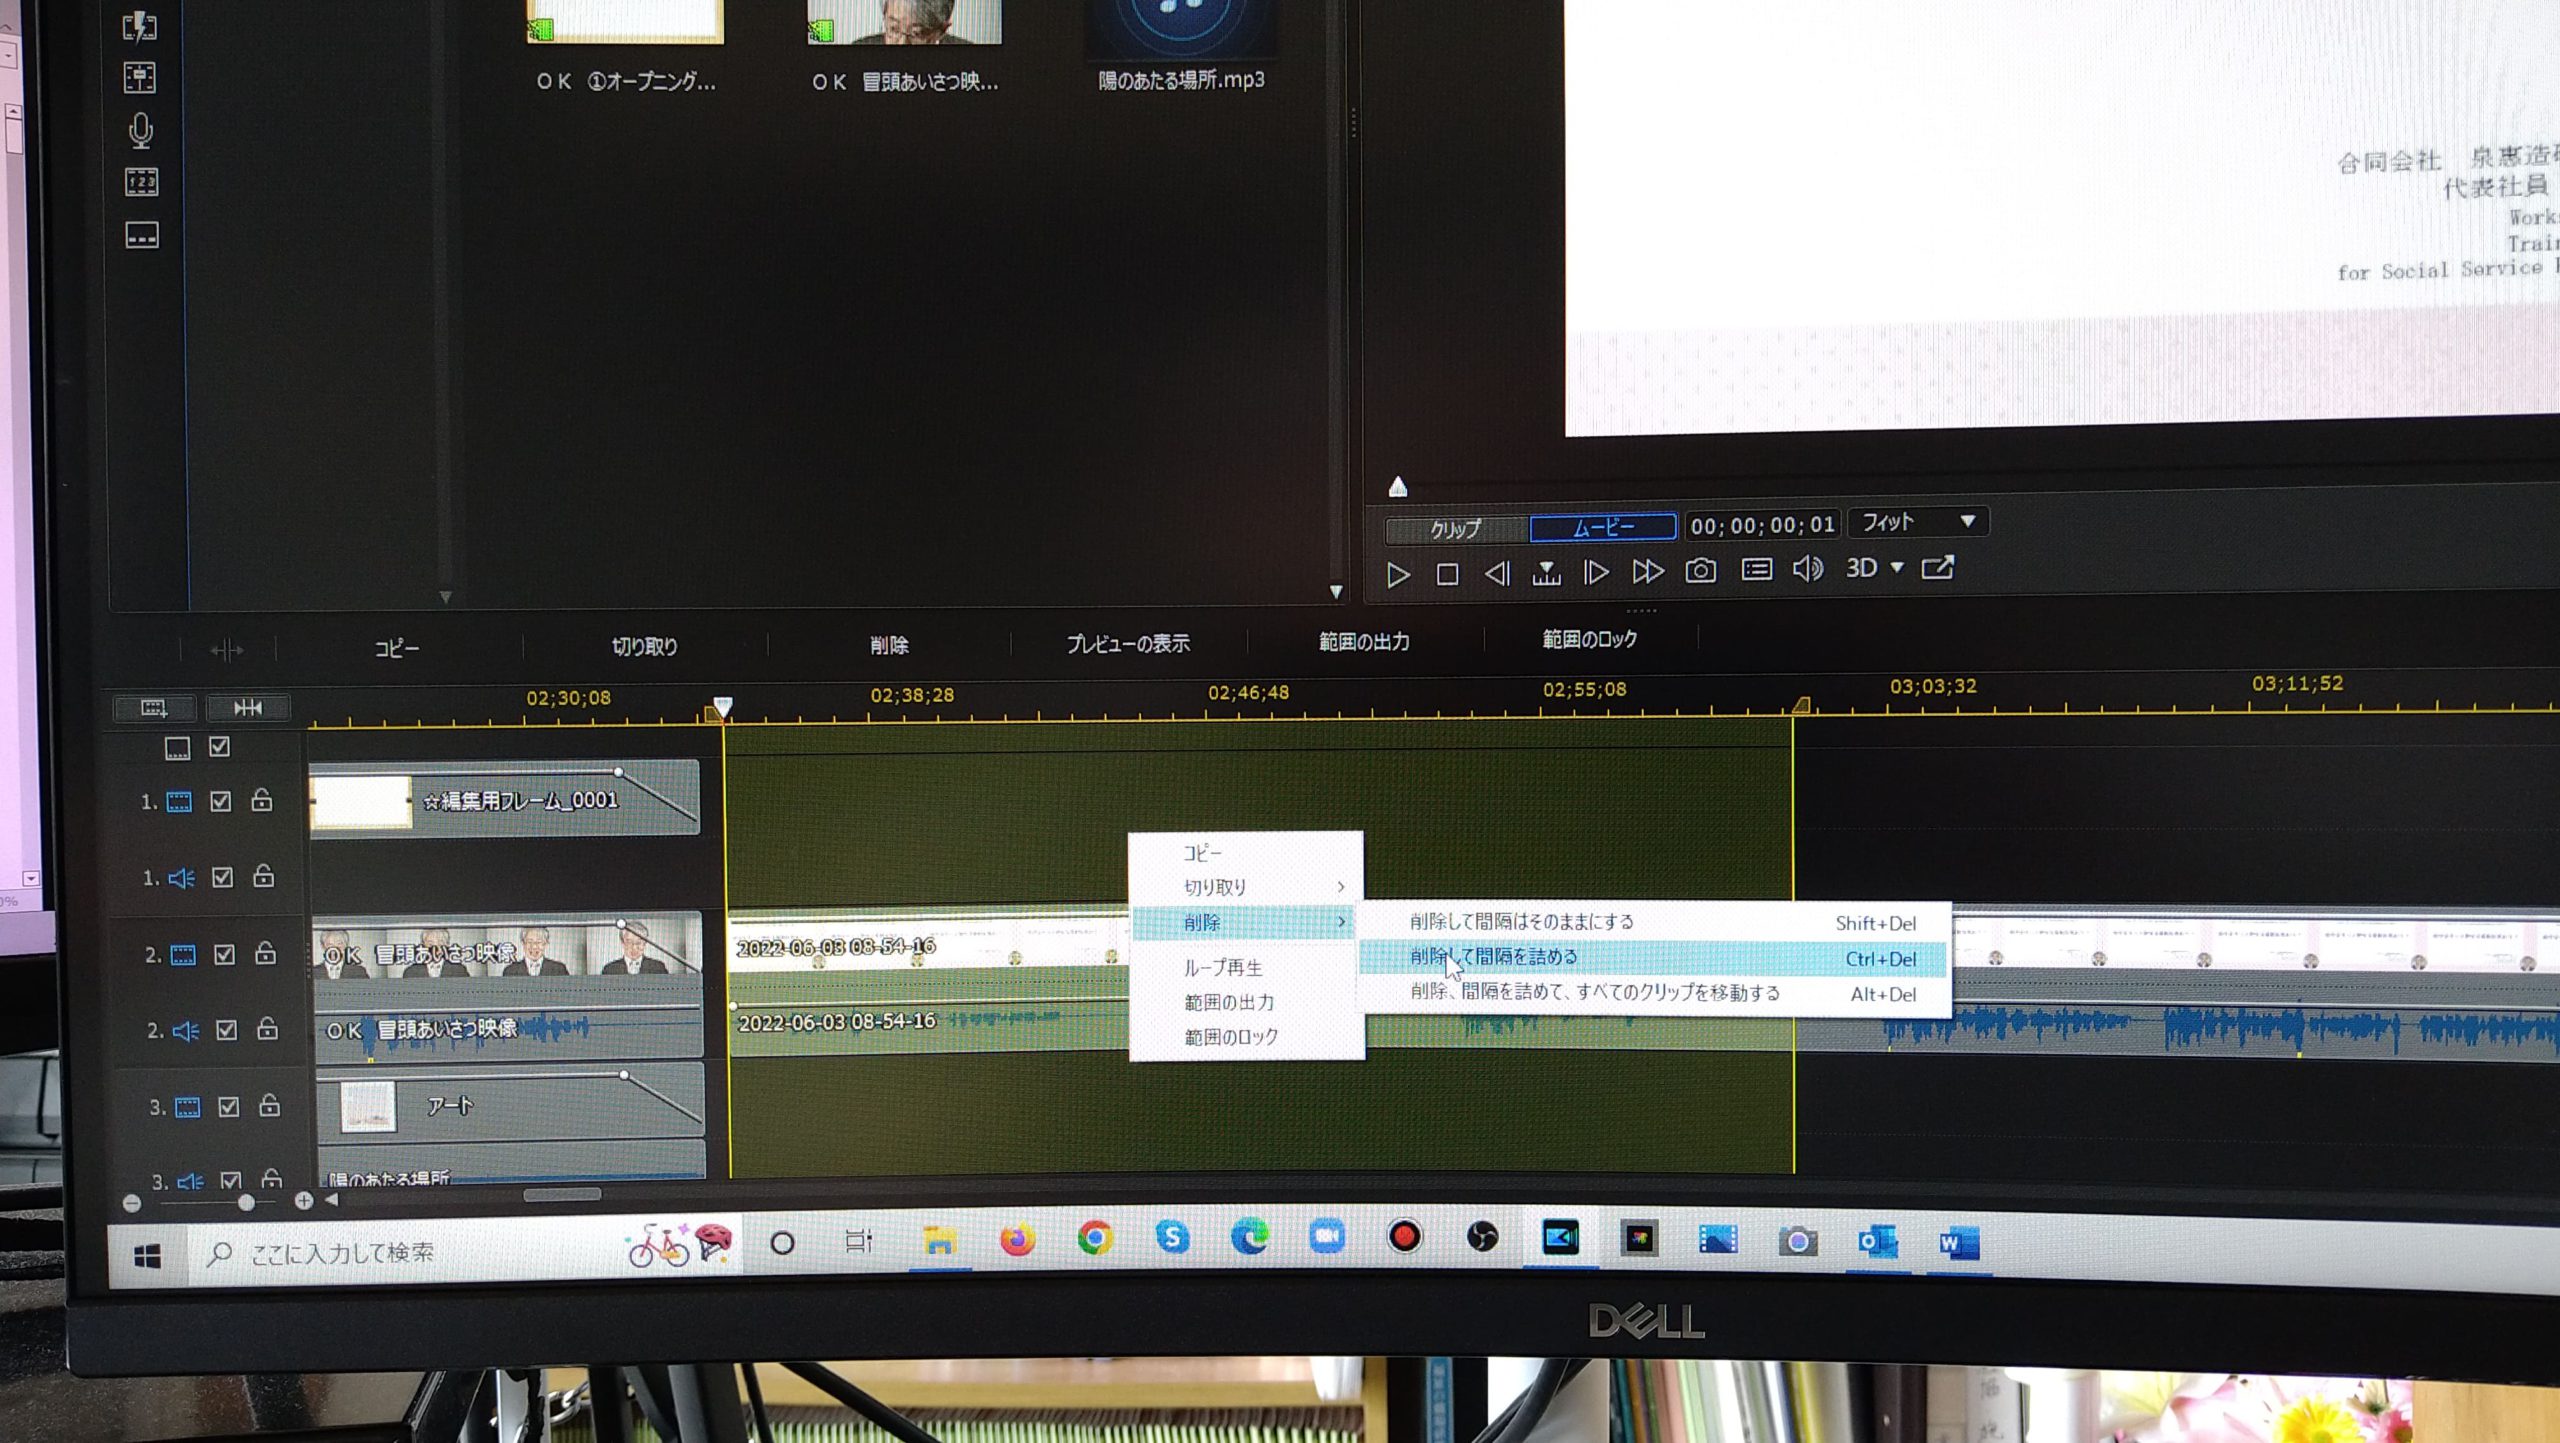This screenshot has width=2560, height=1443.
Task: Open the action camera sidebar tool
Action: (x=140, y=26)
